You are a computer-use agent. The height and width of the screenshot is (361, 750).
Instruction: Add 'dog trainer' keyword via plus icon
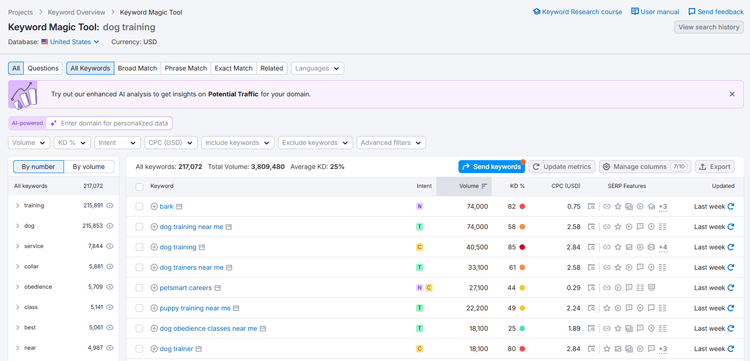coord(154,349)
